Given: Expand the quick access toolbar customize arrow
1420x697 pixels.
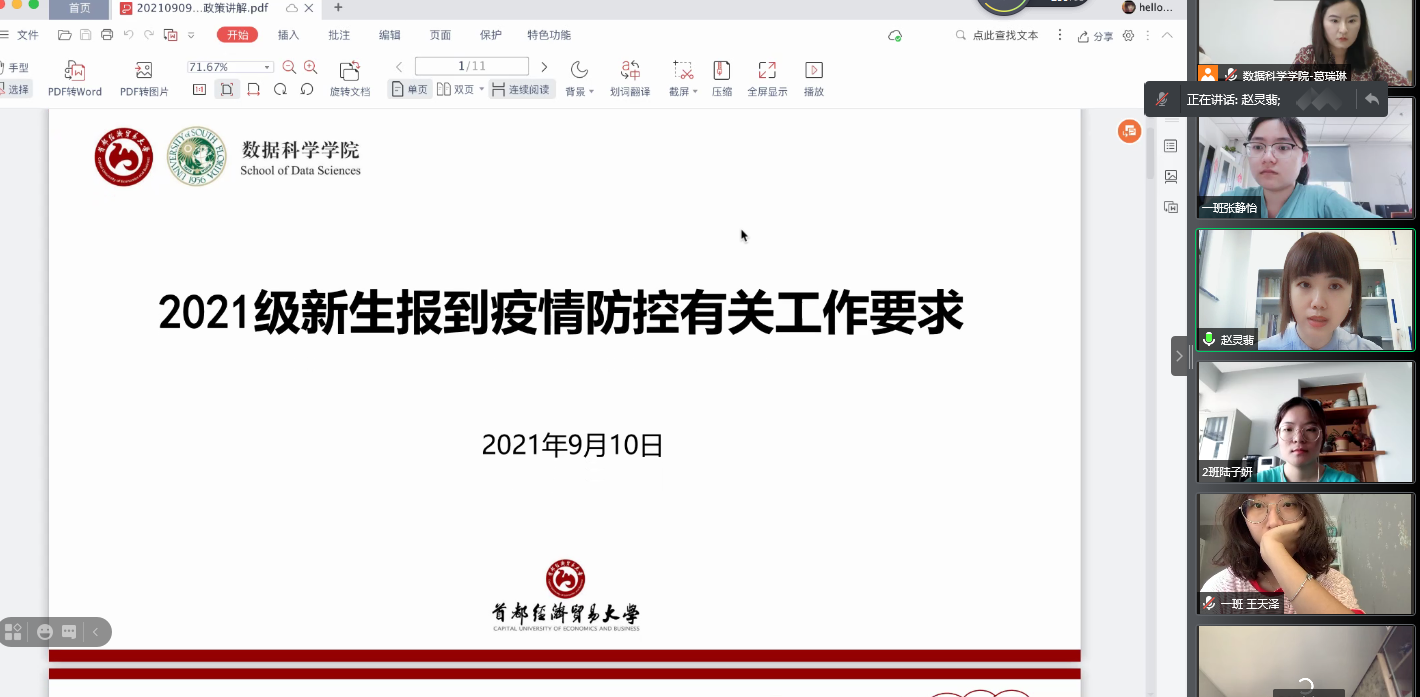Looking at the screenshot, I should 191,35.
